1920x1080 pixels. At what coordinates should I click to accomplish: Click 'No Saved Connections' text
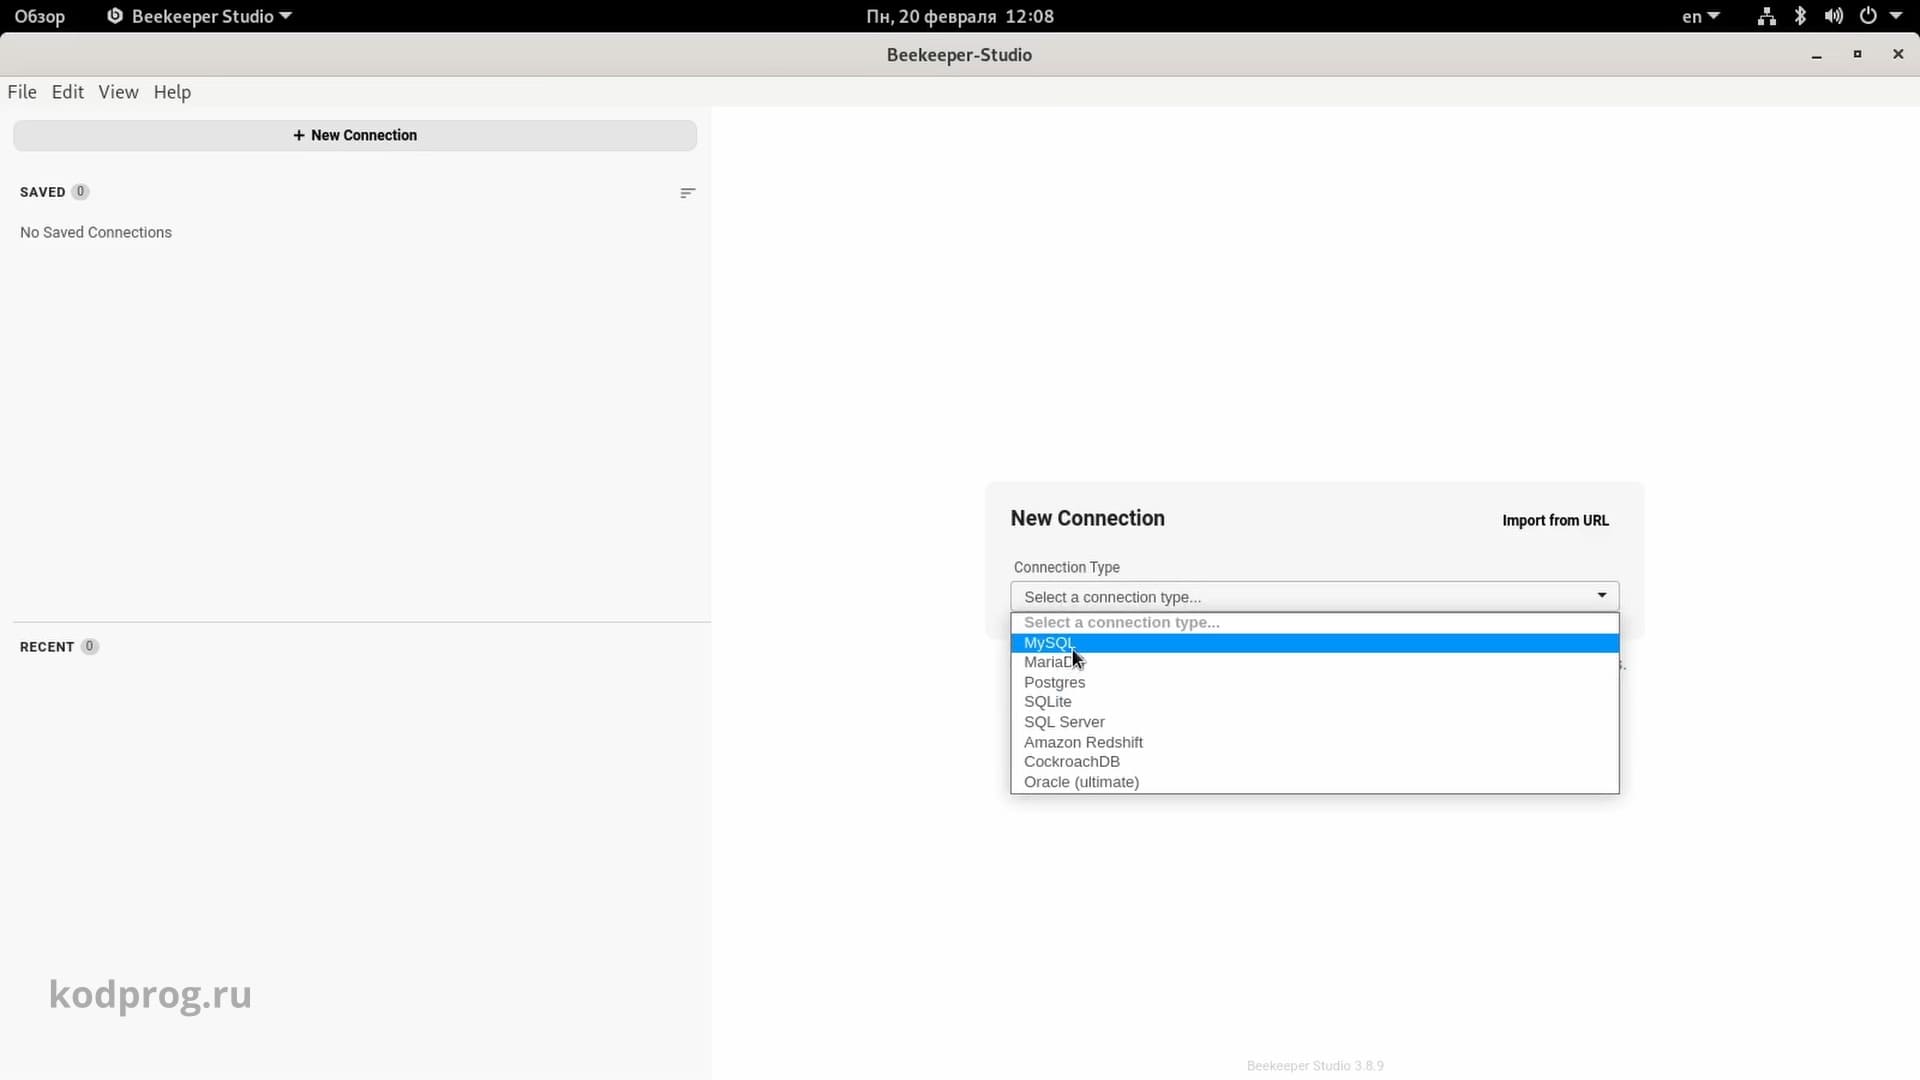click(x=96, y=232)
